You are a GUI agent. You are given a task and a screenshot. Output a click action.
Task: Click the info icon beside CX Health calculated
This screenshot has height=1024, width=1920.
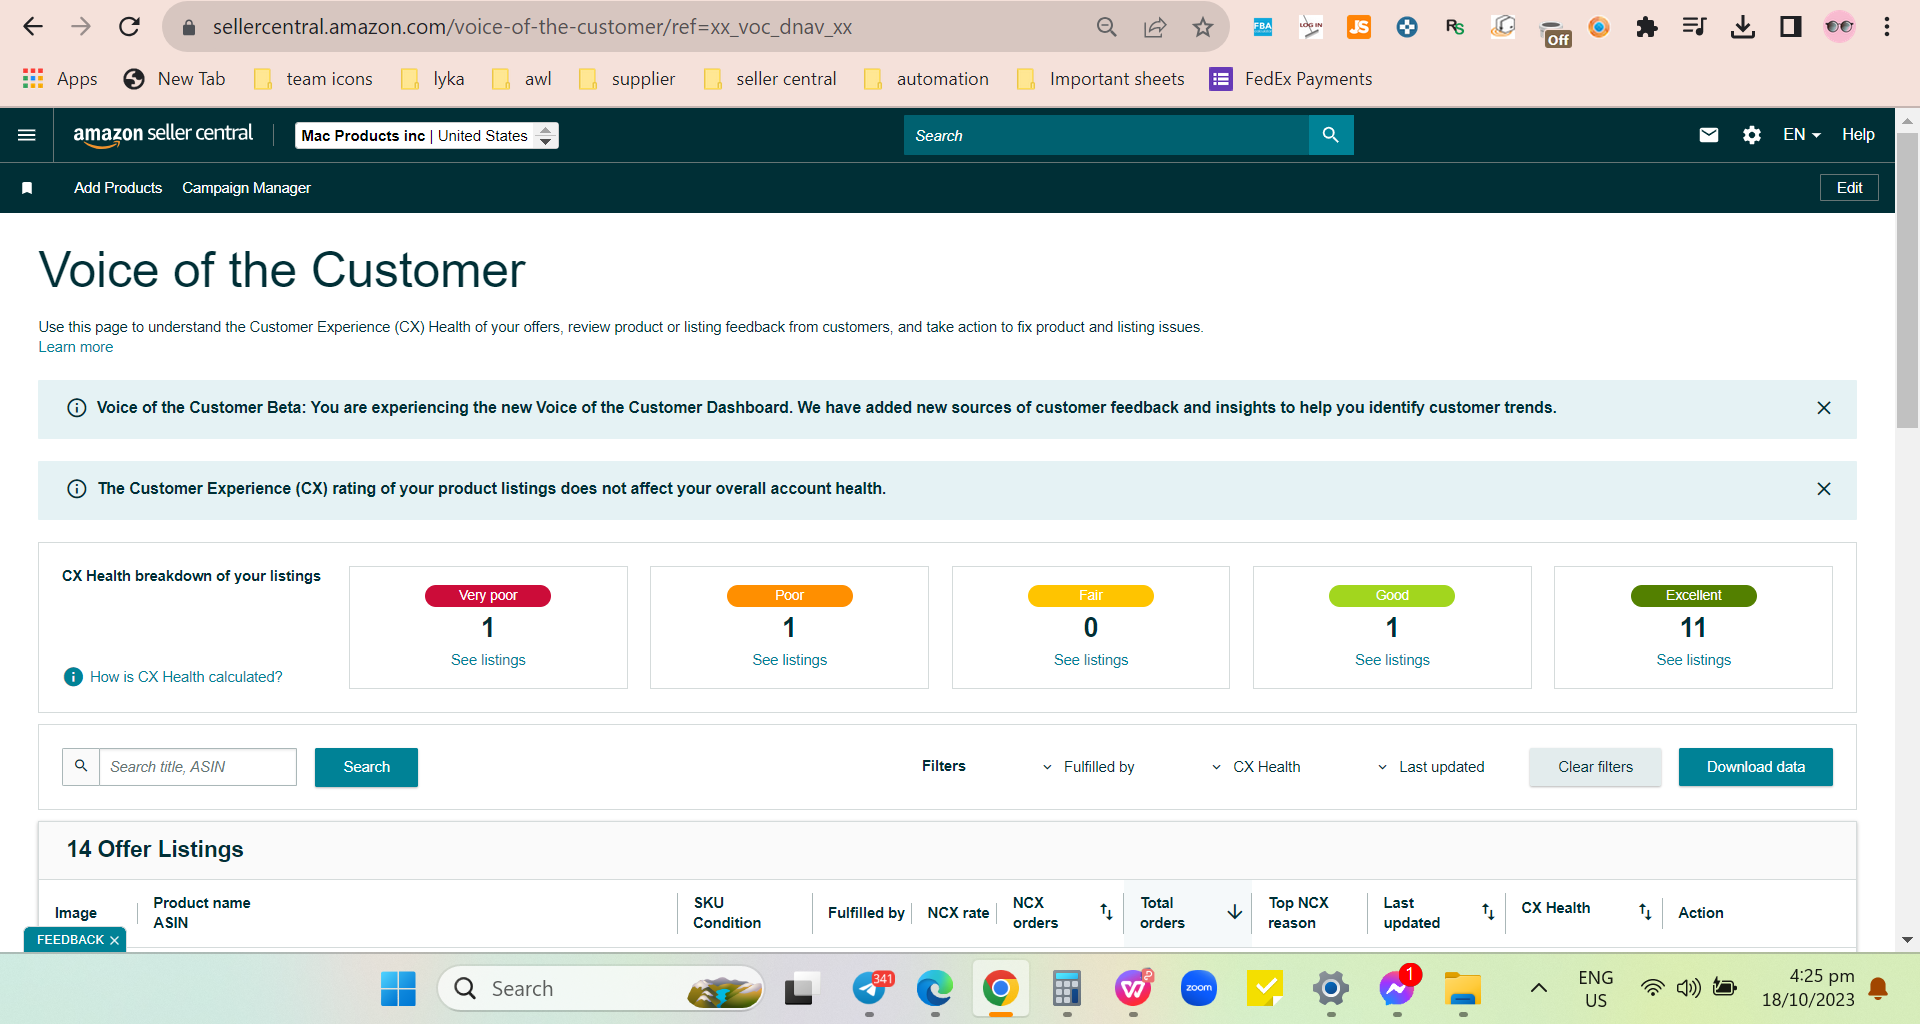(73, 677)
